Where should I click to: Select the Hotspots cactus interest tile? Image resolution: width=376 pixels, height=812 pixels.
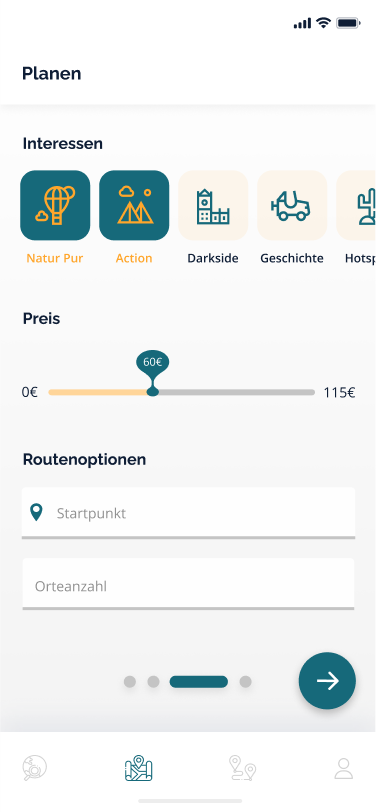coord(356,206)
